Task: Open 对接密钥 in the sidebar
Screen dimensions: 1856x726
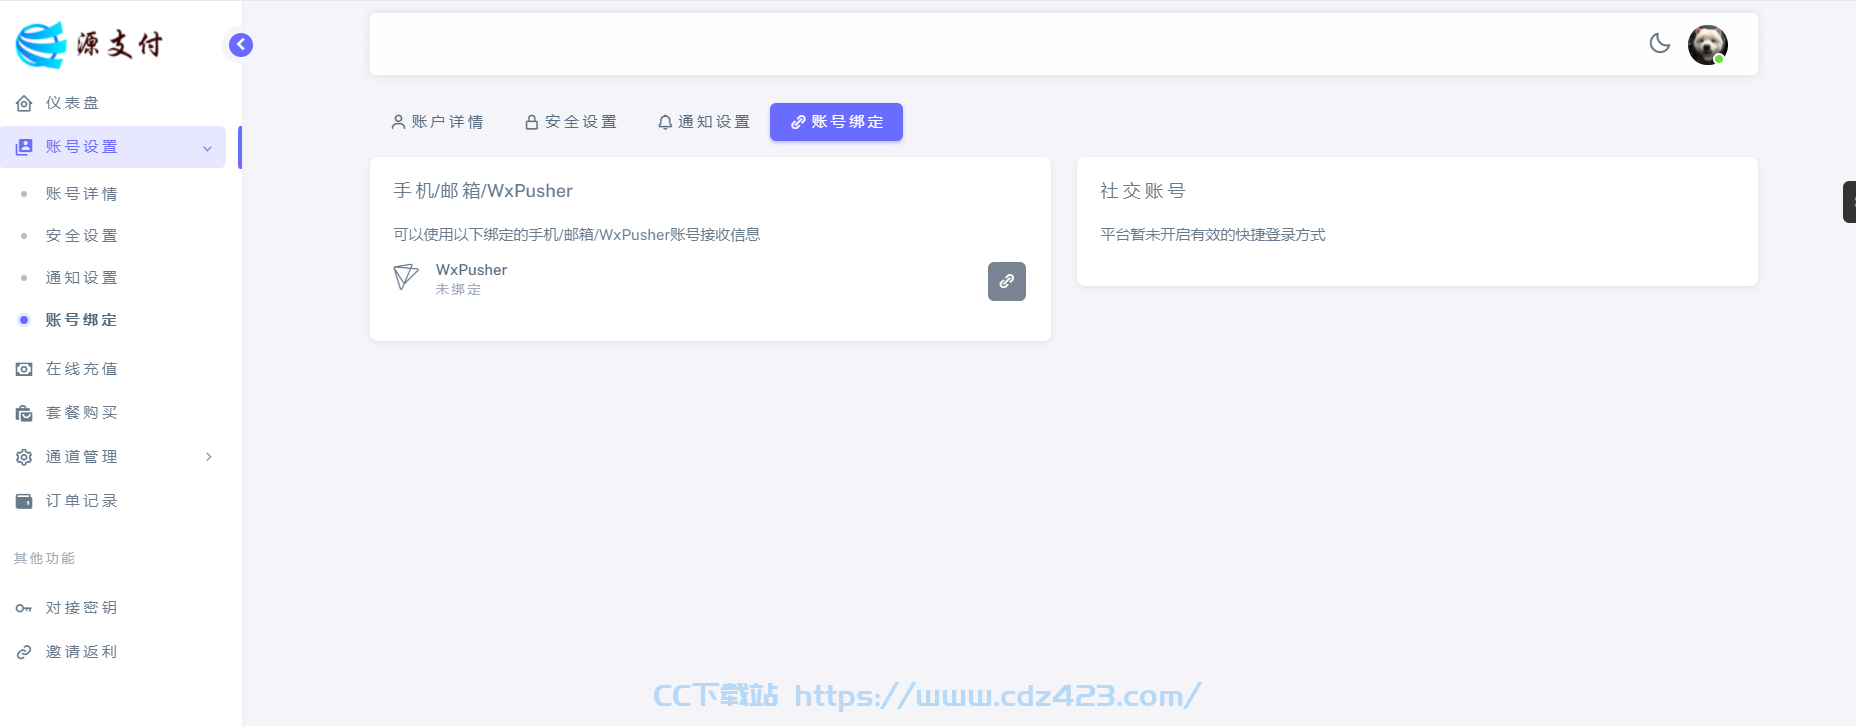Action: coord(113,608)
